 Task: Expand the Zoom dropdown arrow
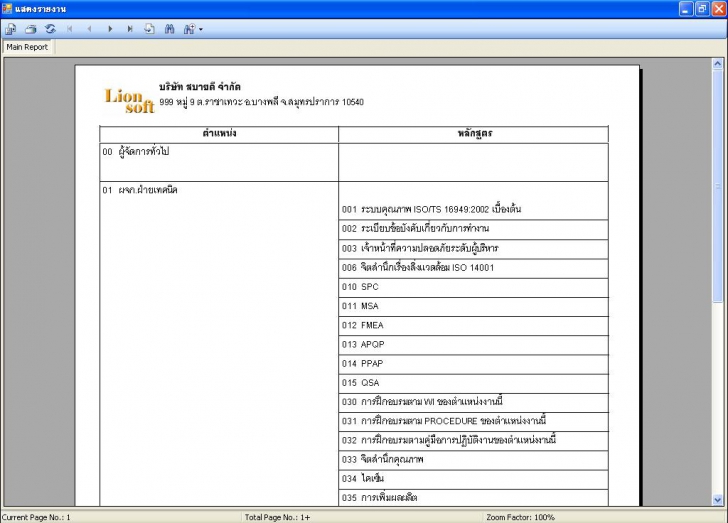[201, 29]
